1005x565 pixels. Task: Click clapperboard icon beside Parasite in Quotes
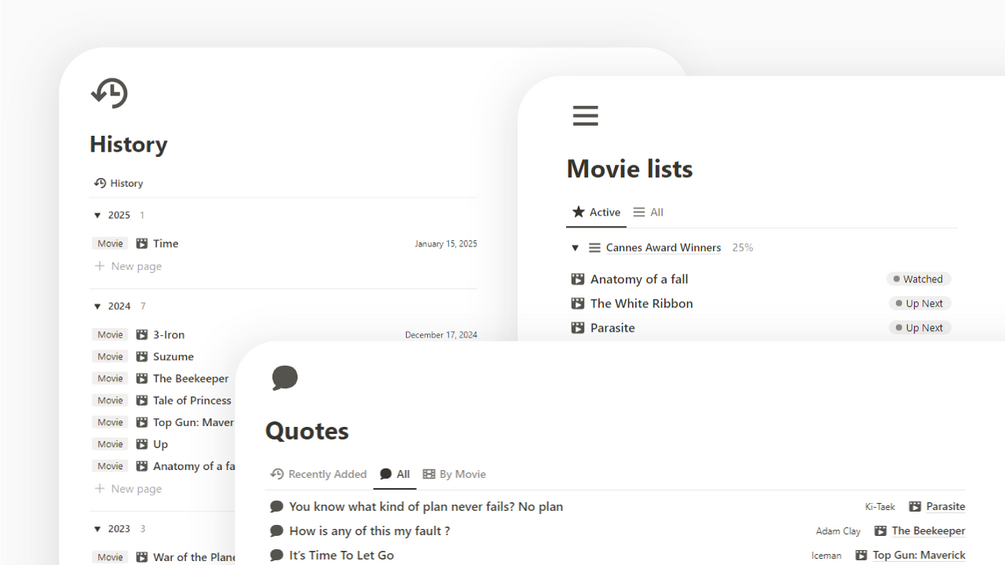pyautogui.click(x=915, y=506)
